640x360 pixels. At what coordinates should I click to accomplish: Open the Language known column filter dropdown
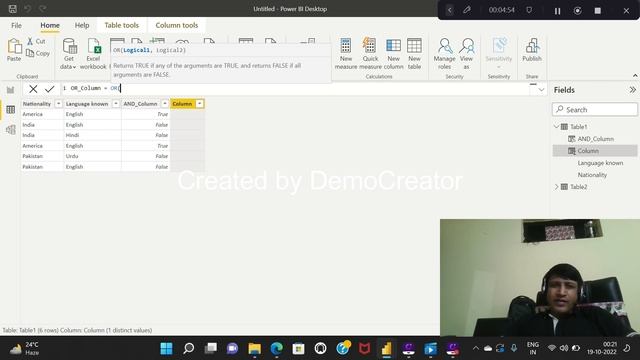116,104
